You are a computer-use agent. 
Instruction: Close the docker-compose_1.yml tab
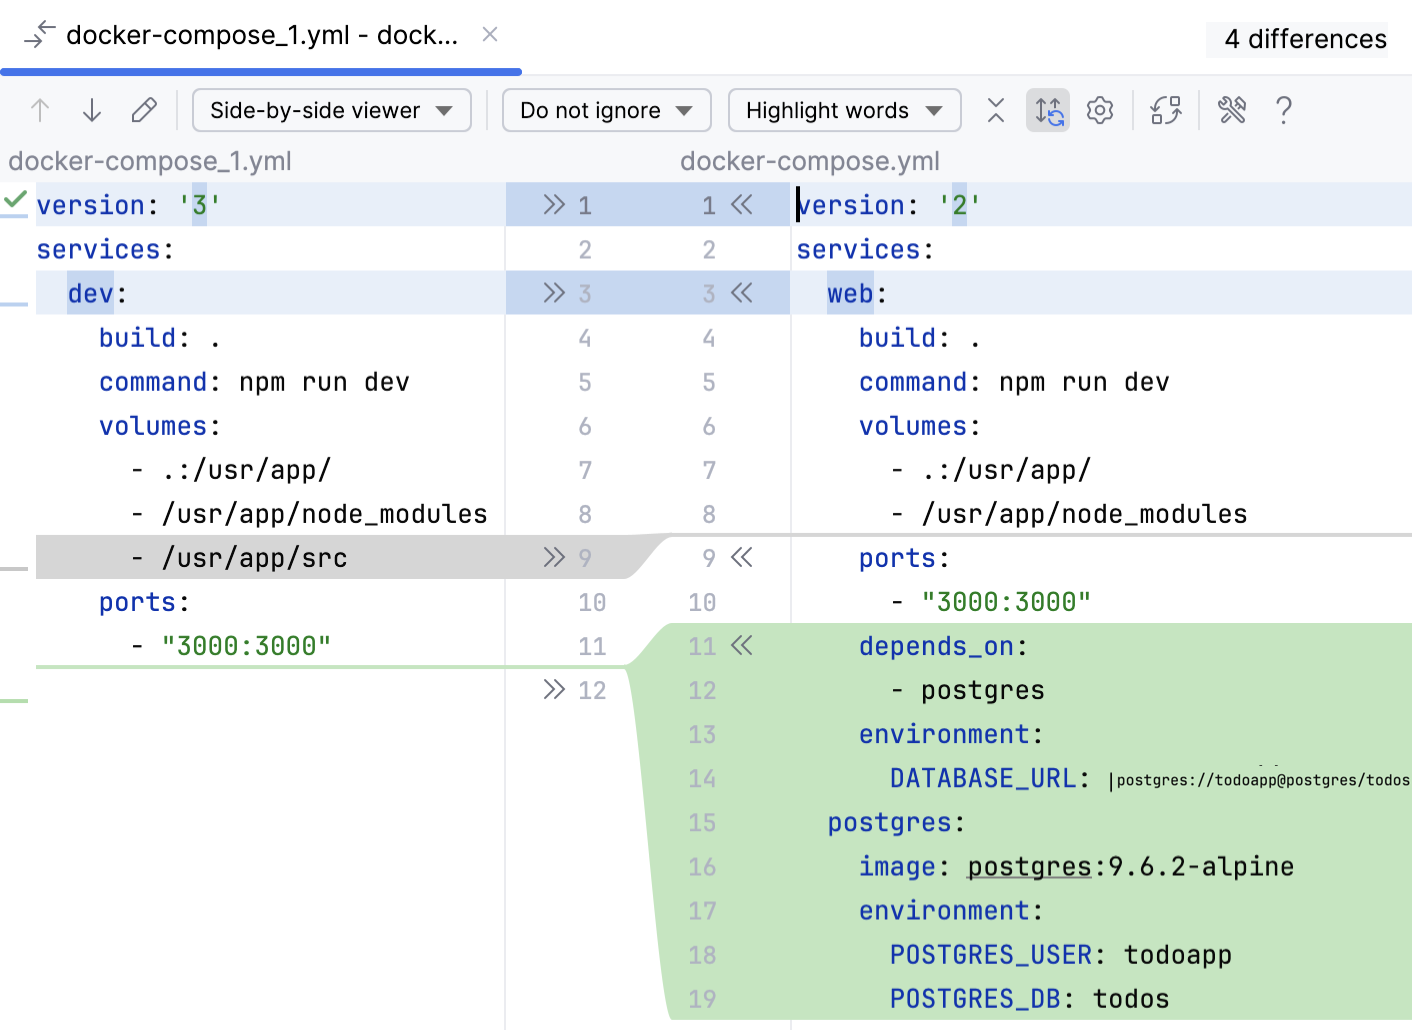490,35
